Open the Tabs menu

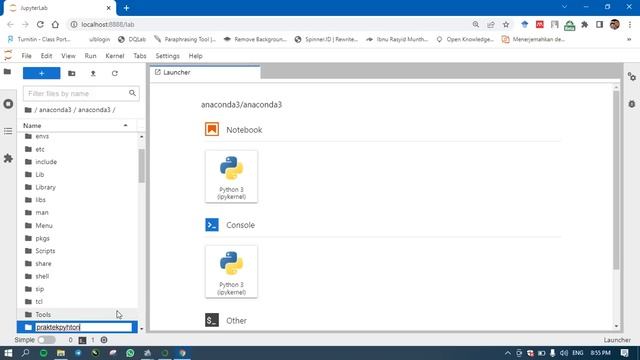click(x=140, y=56)
